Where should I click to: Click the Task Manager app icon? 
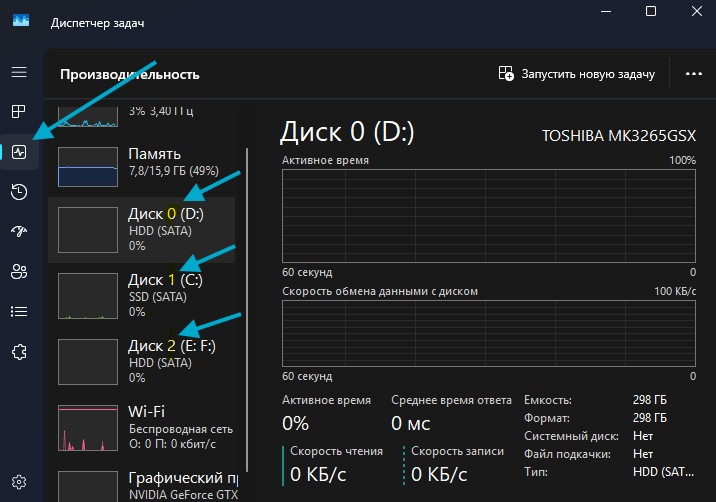point(21,21)
